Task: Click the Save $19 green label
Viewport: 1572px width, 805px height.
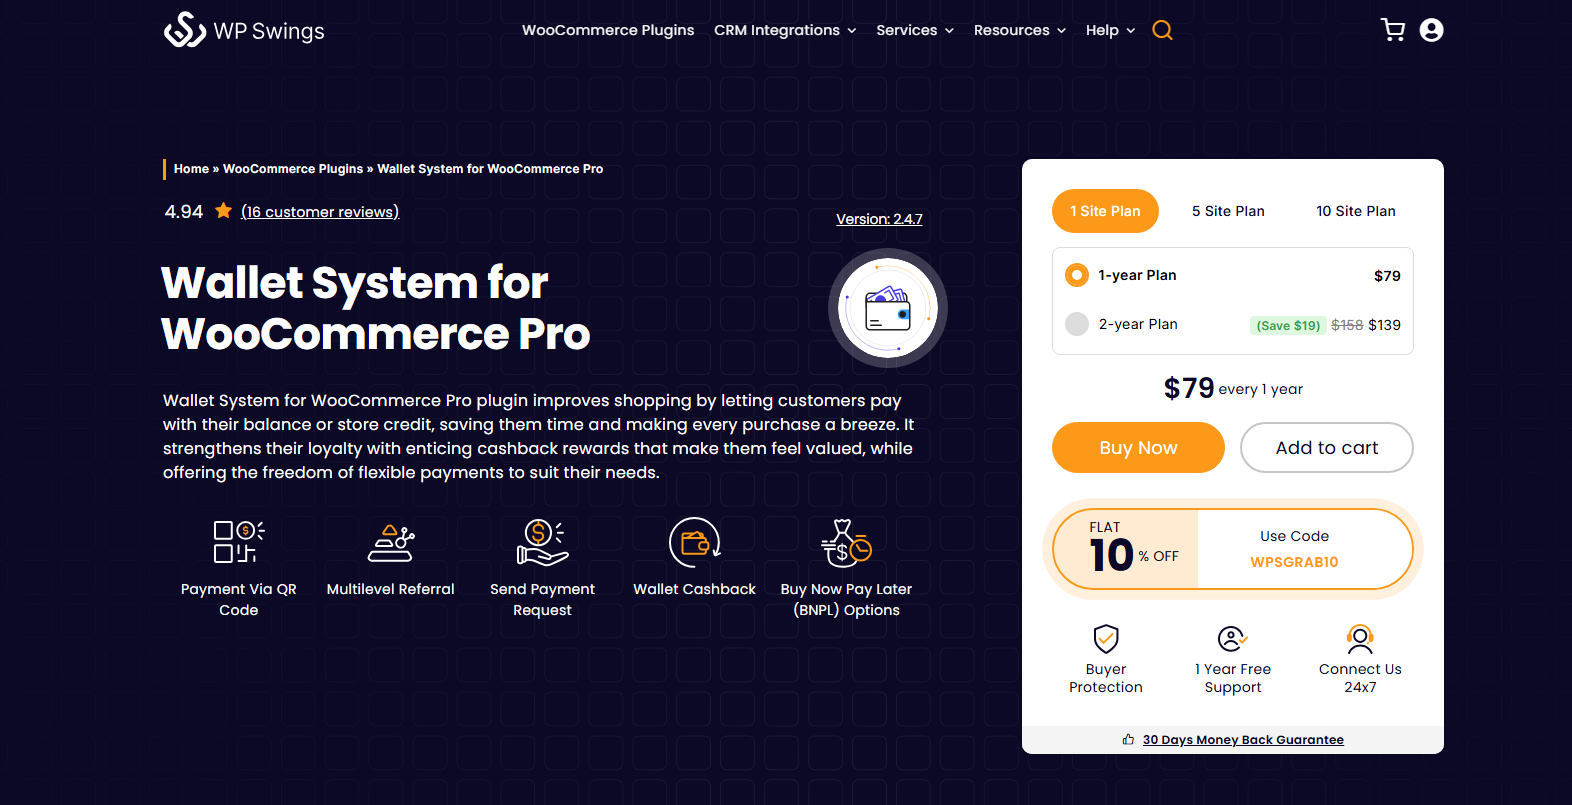Action: [x=1288, y=325]
